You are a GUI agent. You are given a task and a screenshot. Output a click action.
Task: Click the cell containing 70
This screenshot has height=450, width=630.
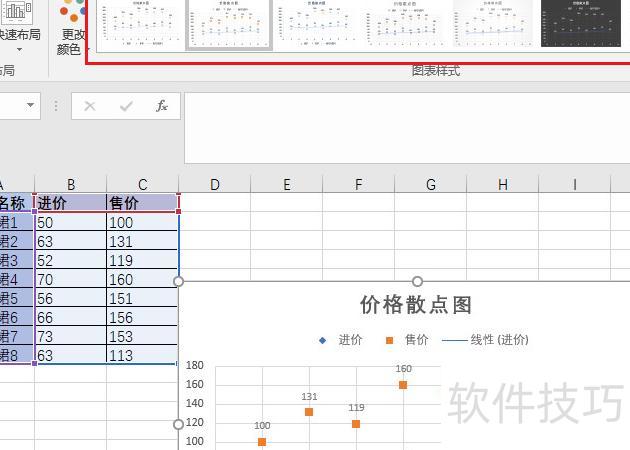click(71, 279)
